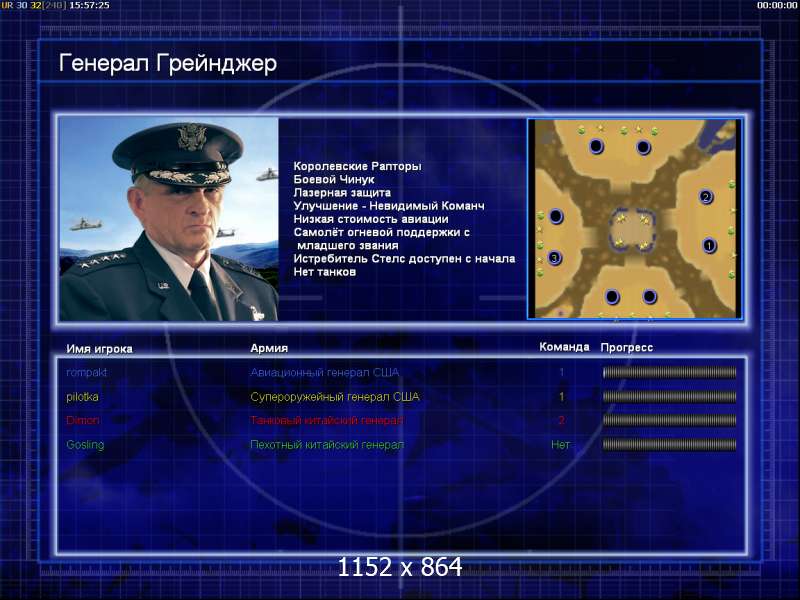
Task: Click army 'Авиационный генерал США'
Action: pyautogui.click(x=324, y=372)
